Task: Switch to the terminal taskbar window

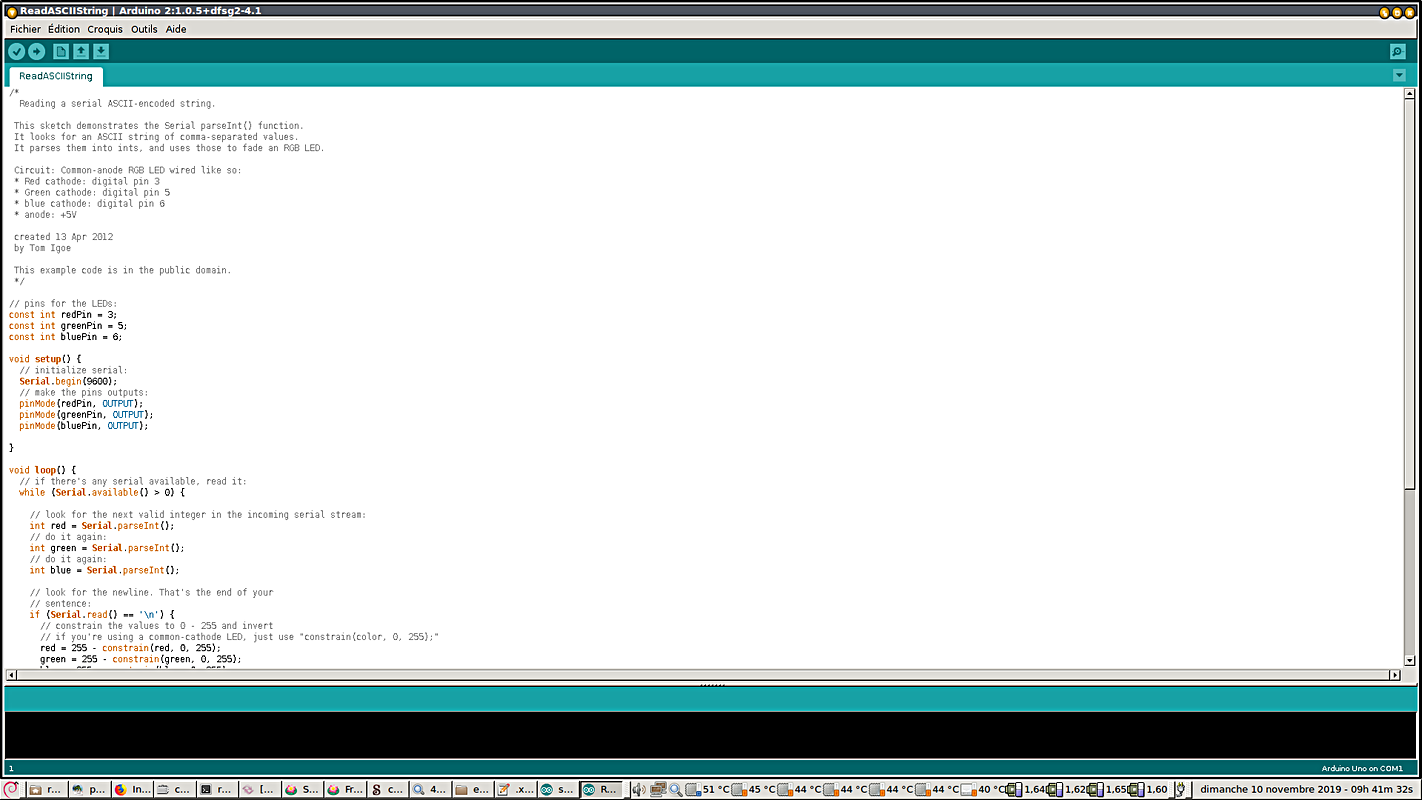Action: point(217,789)
